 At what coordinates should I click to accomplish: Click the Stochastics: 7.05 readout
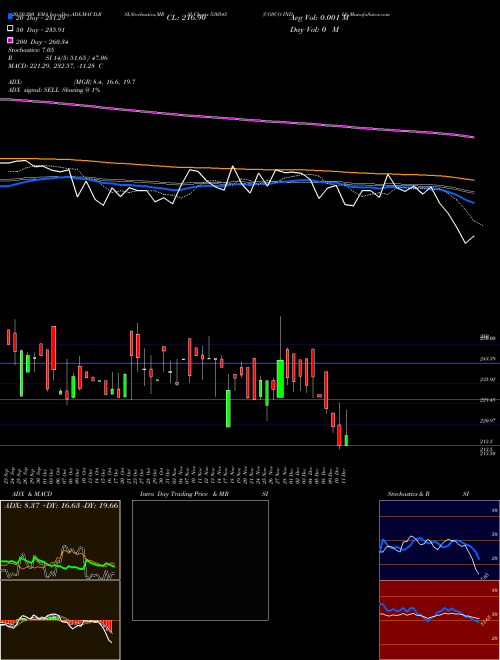31,50
